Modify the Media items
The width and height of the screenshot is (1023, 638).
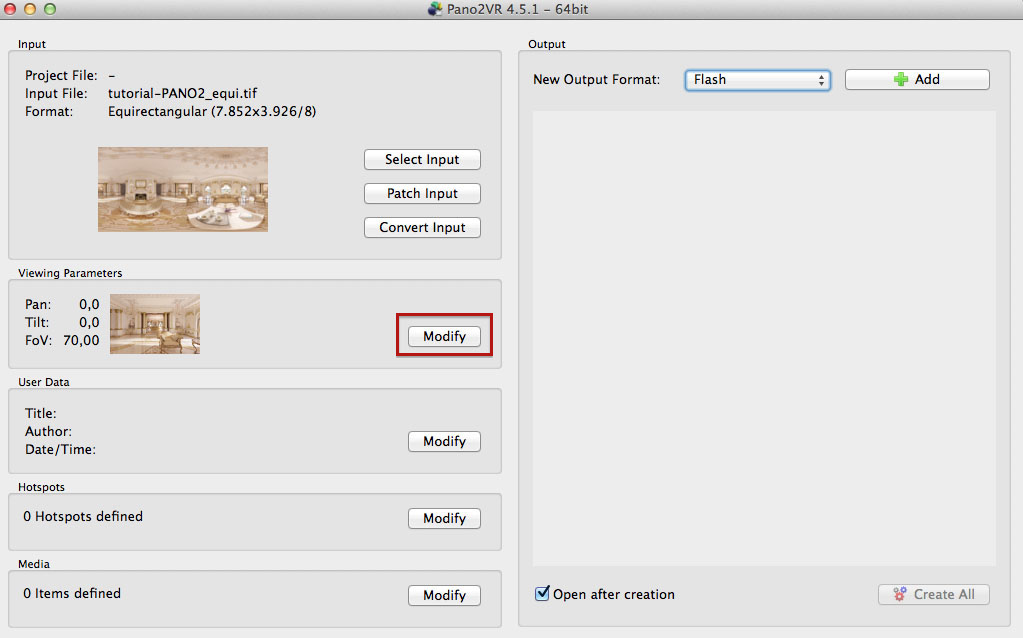(444, 595)
